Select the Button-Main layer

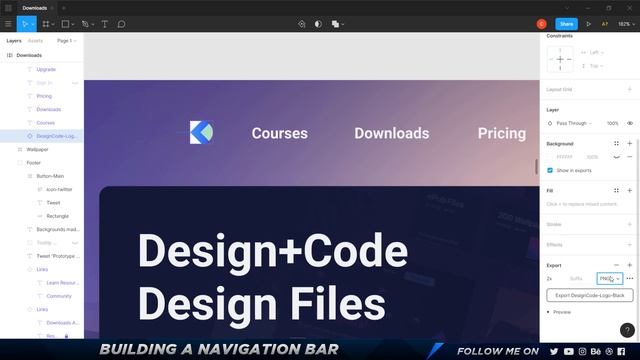(x=50, y=176)
